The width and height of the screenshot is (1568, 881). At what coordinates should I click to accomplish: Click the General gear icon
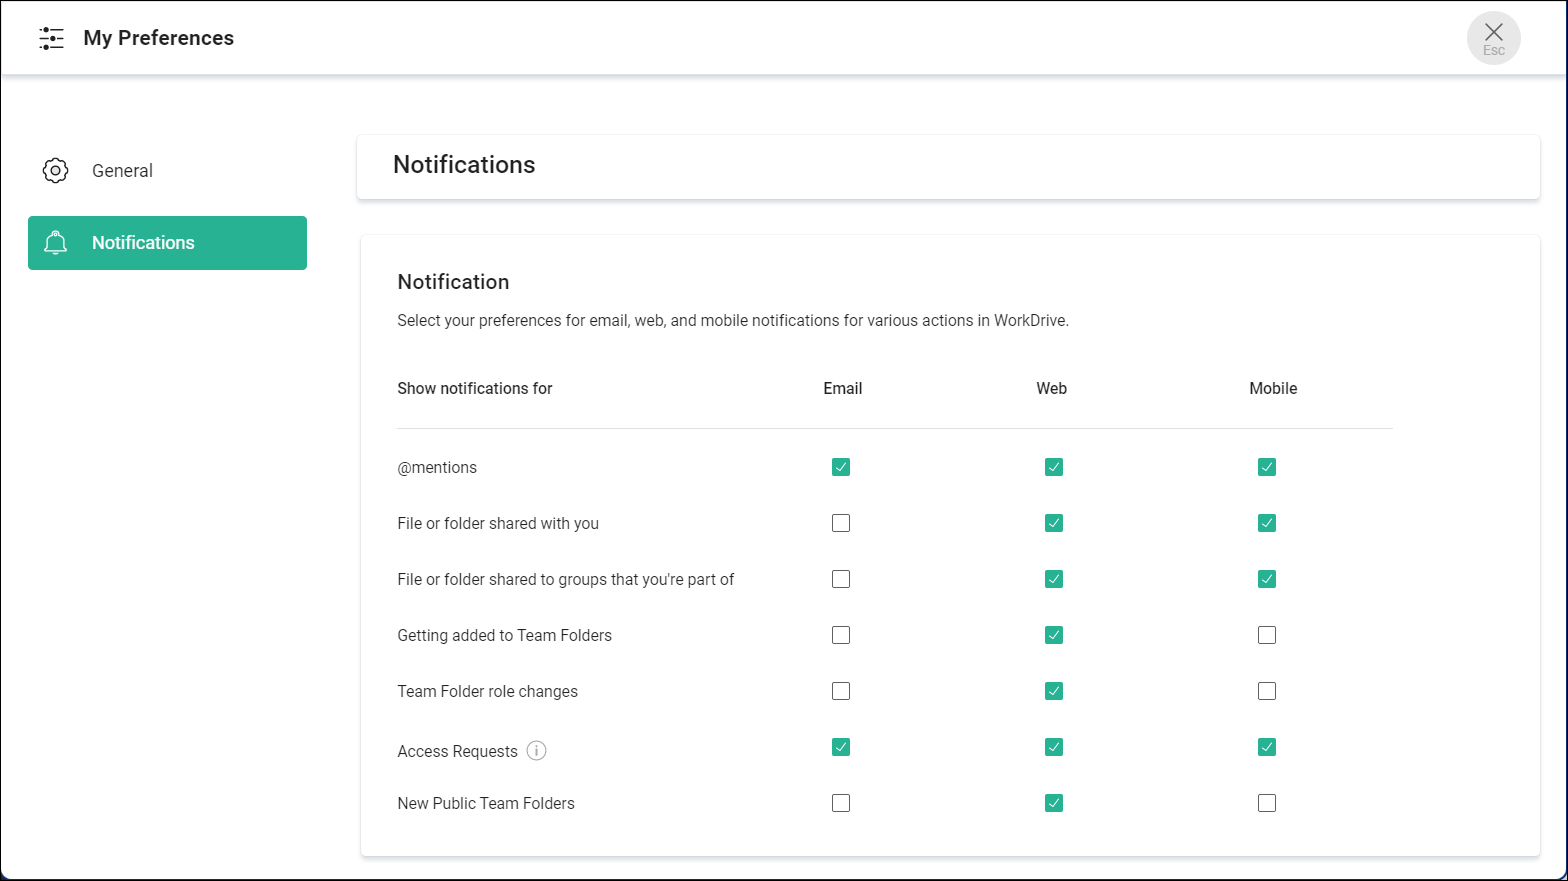(x=56, y=171)
